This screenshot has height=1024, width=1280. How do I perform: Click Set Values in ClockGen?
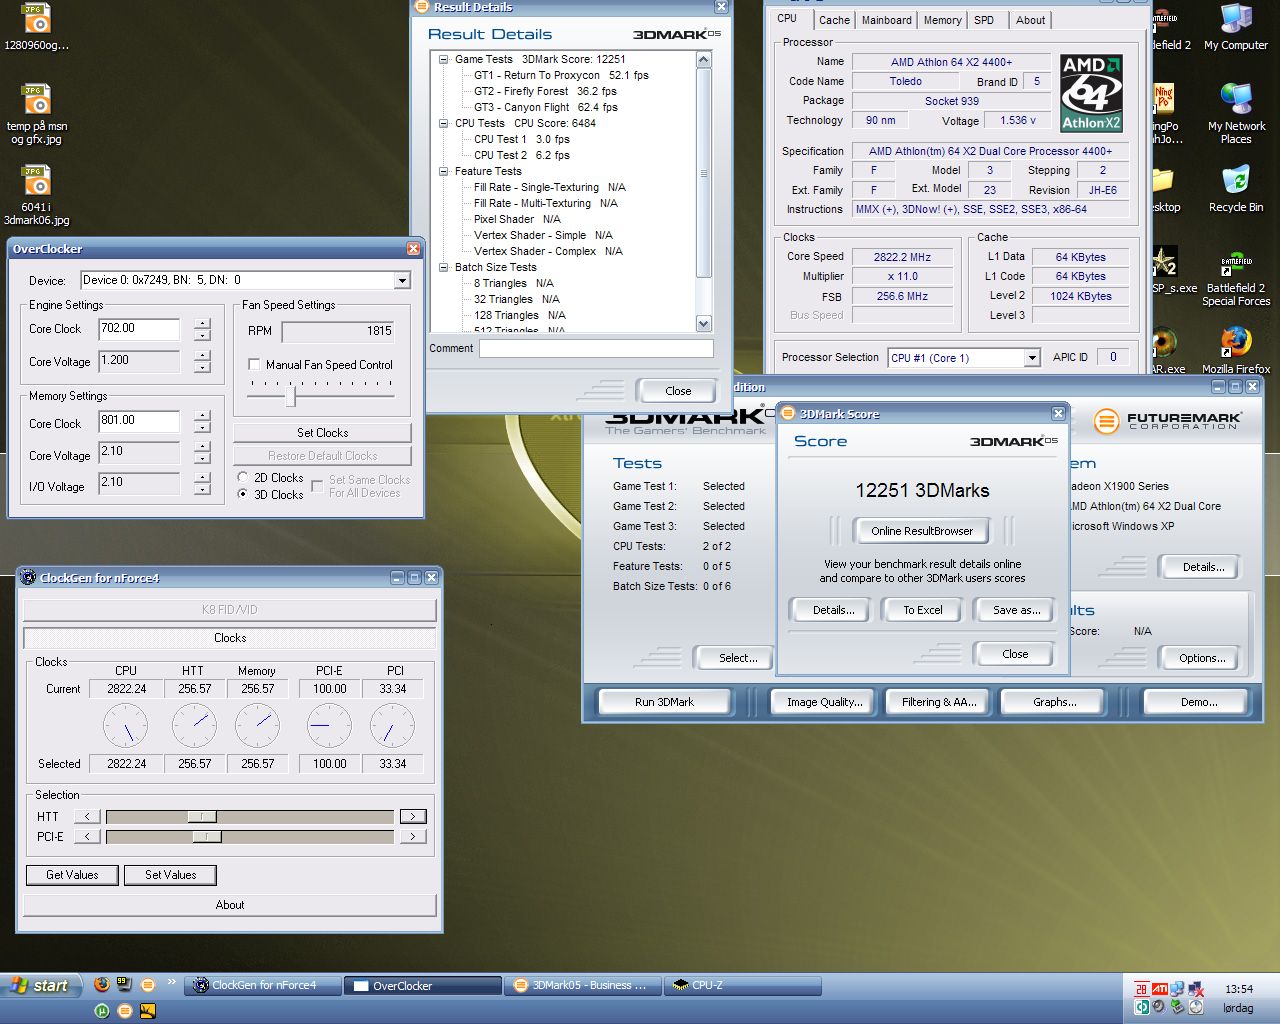pyautogui.click(x=170, y=875)
